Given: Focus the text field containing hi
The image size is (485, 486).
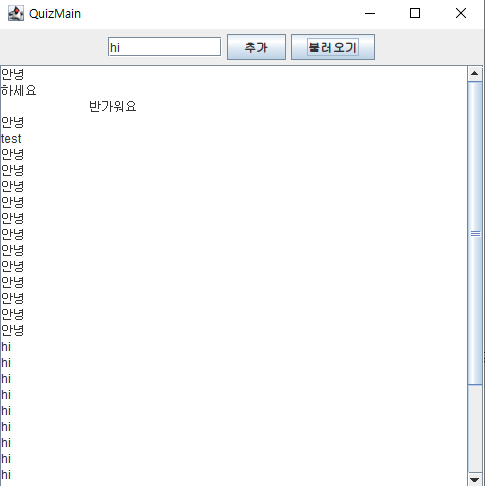Looking at the screenshot, I should (x=164, y=47).
